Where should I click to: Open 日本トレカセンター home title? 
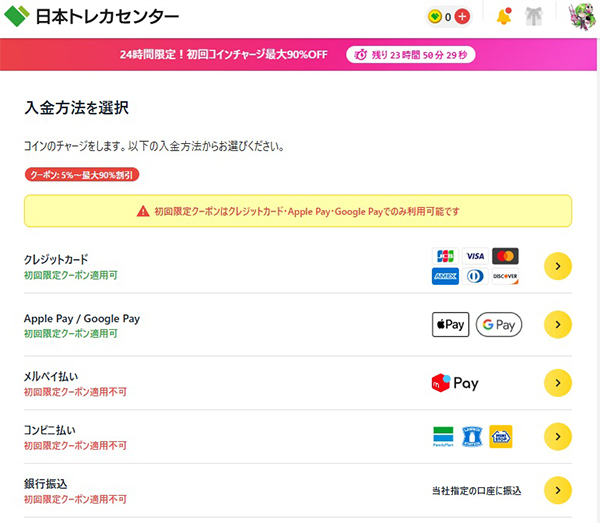107,16
